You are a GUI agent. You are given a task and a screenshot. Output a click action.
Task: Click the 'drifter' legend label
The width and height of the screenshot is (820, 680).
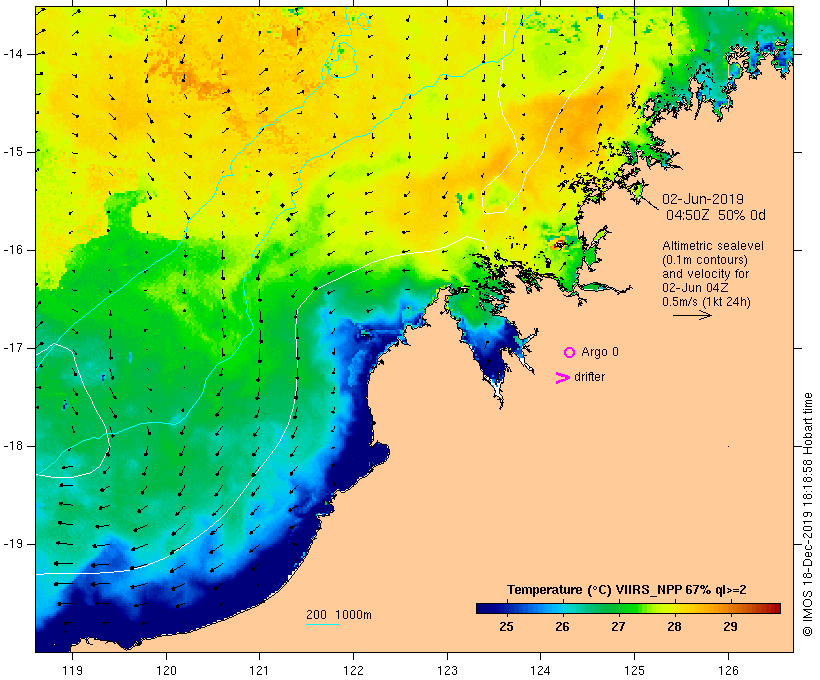coord(589,377)
